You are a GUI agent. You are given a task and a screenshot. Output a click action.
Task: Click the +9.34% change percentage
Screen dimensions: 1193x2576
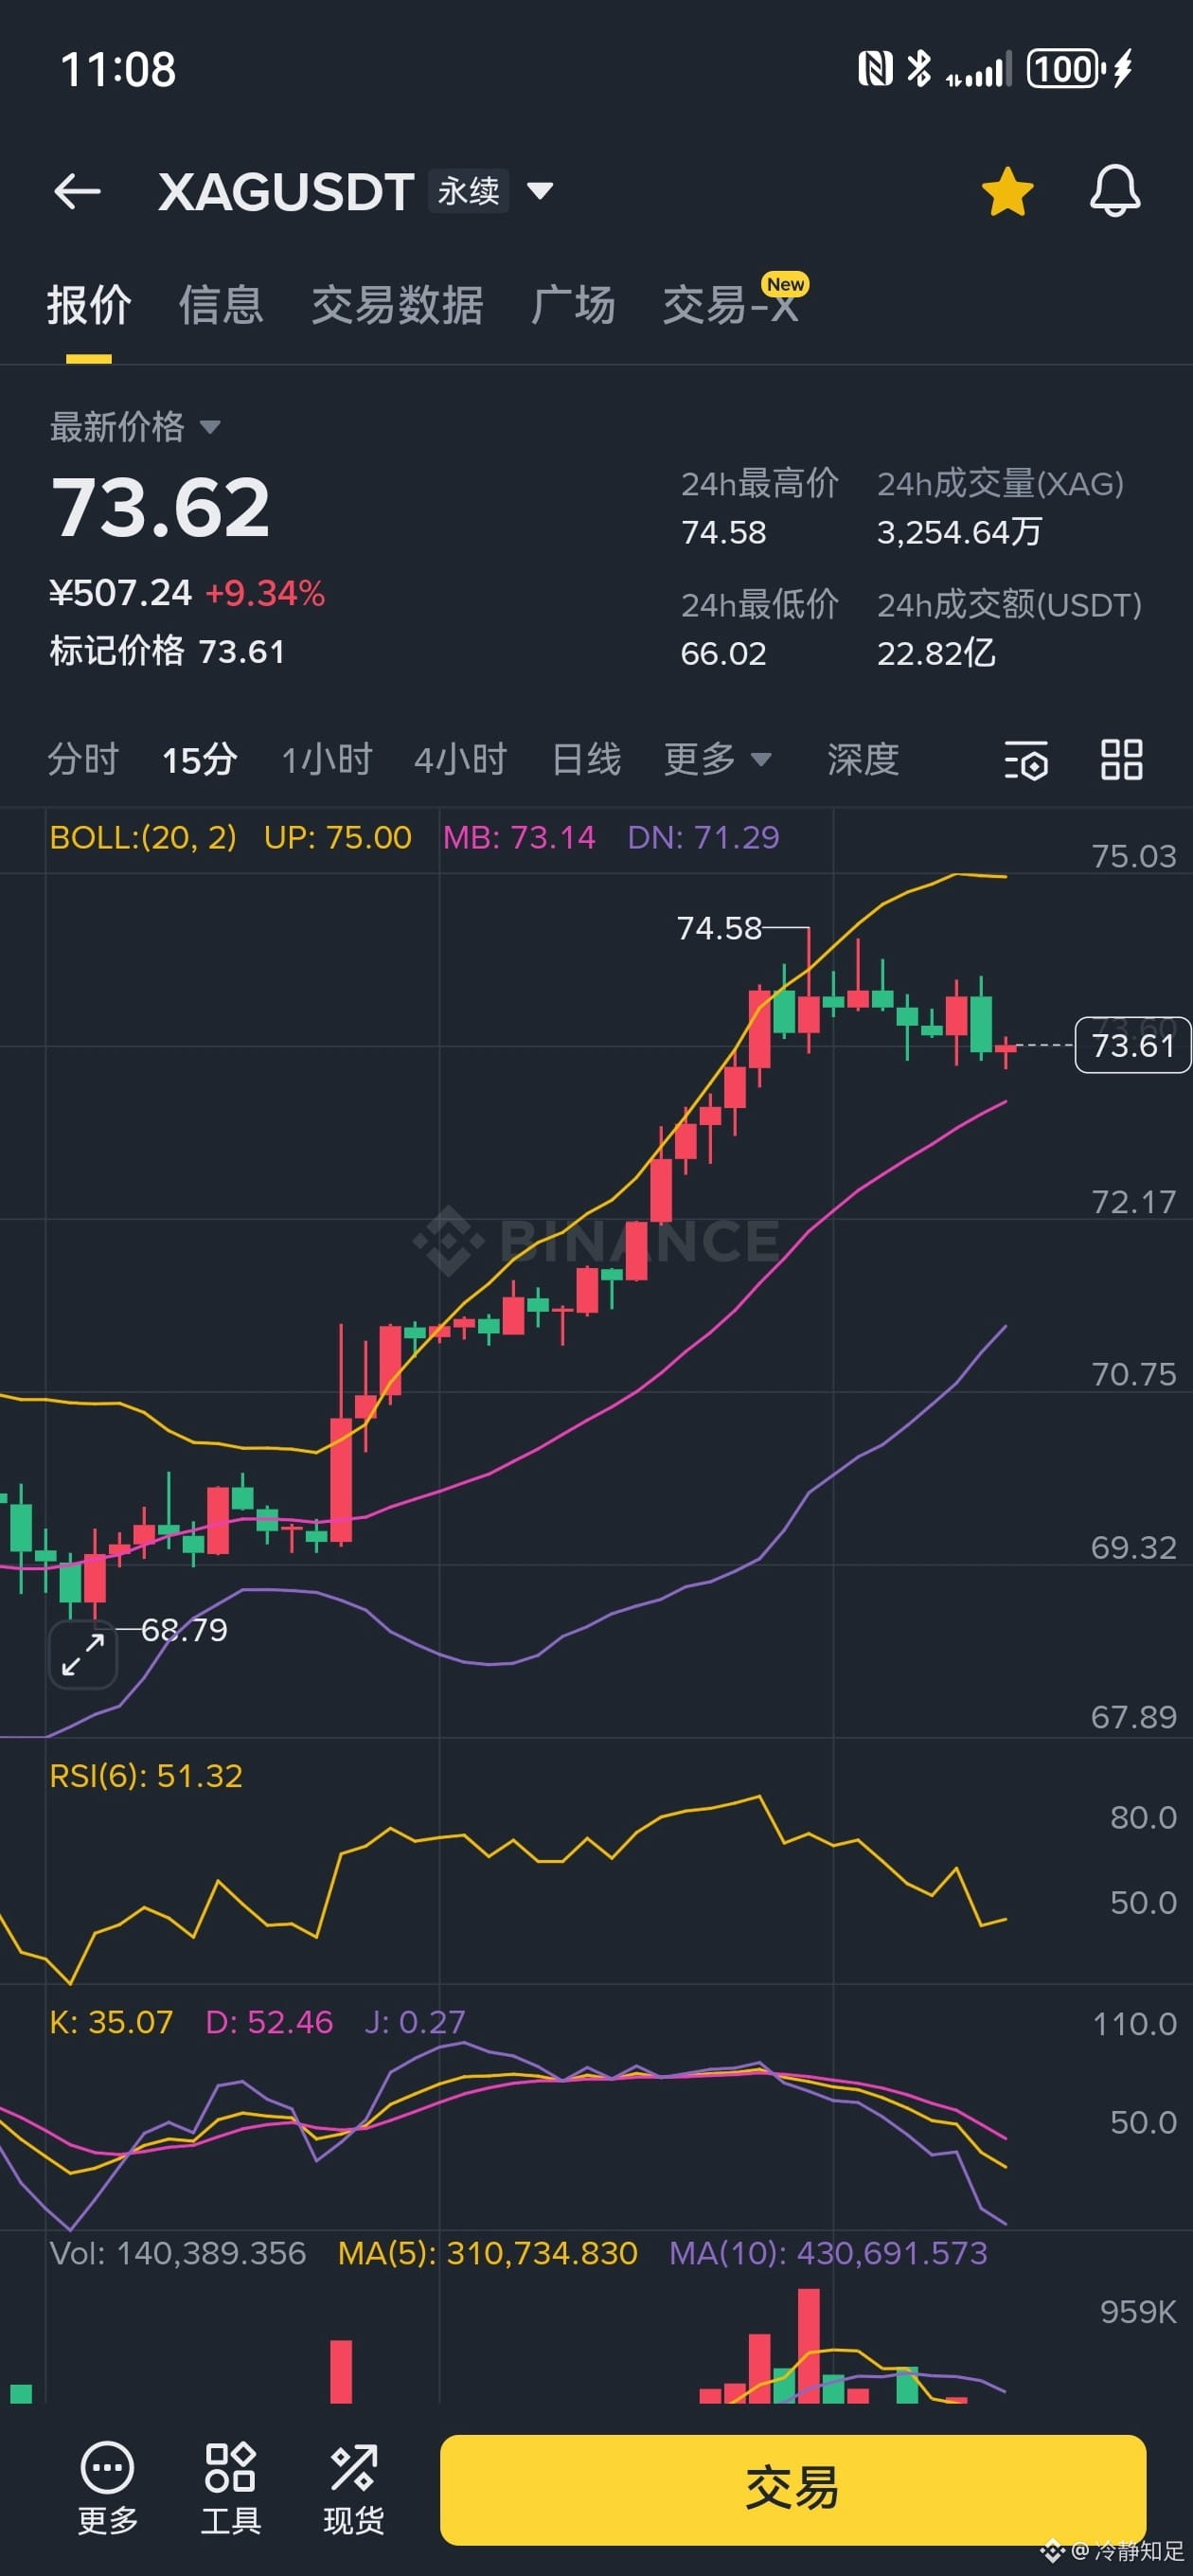(x=265, y=593)
